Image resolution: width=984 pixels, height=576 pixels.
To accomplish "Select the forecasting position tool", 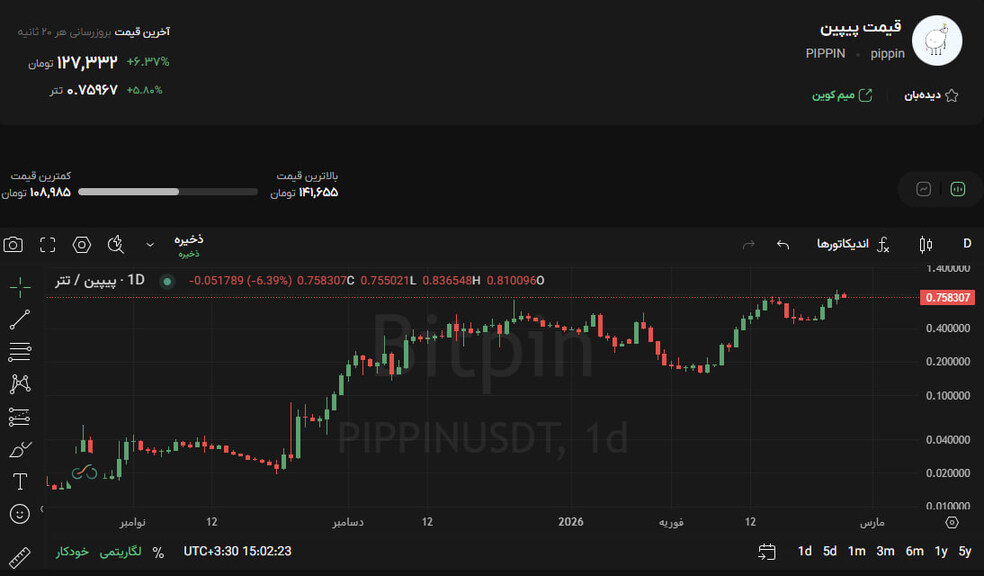I will coord(20,417).
